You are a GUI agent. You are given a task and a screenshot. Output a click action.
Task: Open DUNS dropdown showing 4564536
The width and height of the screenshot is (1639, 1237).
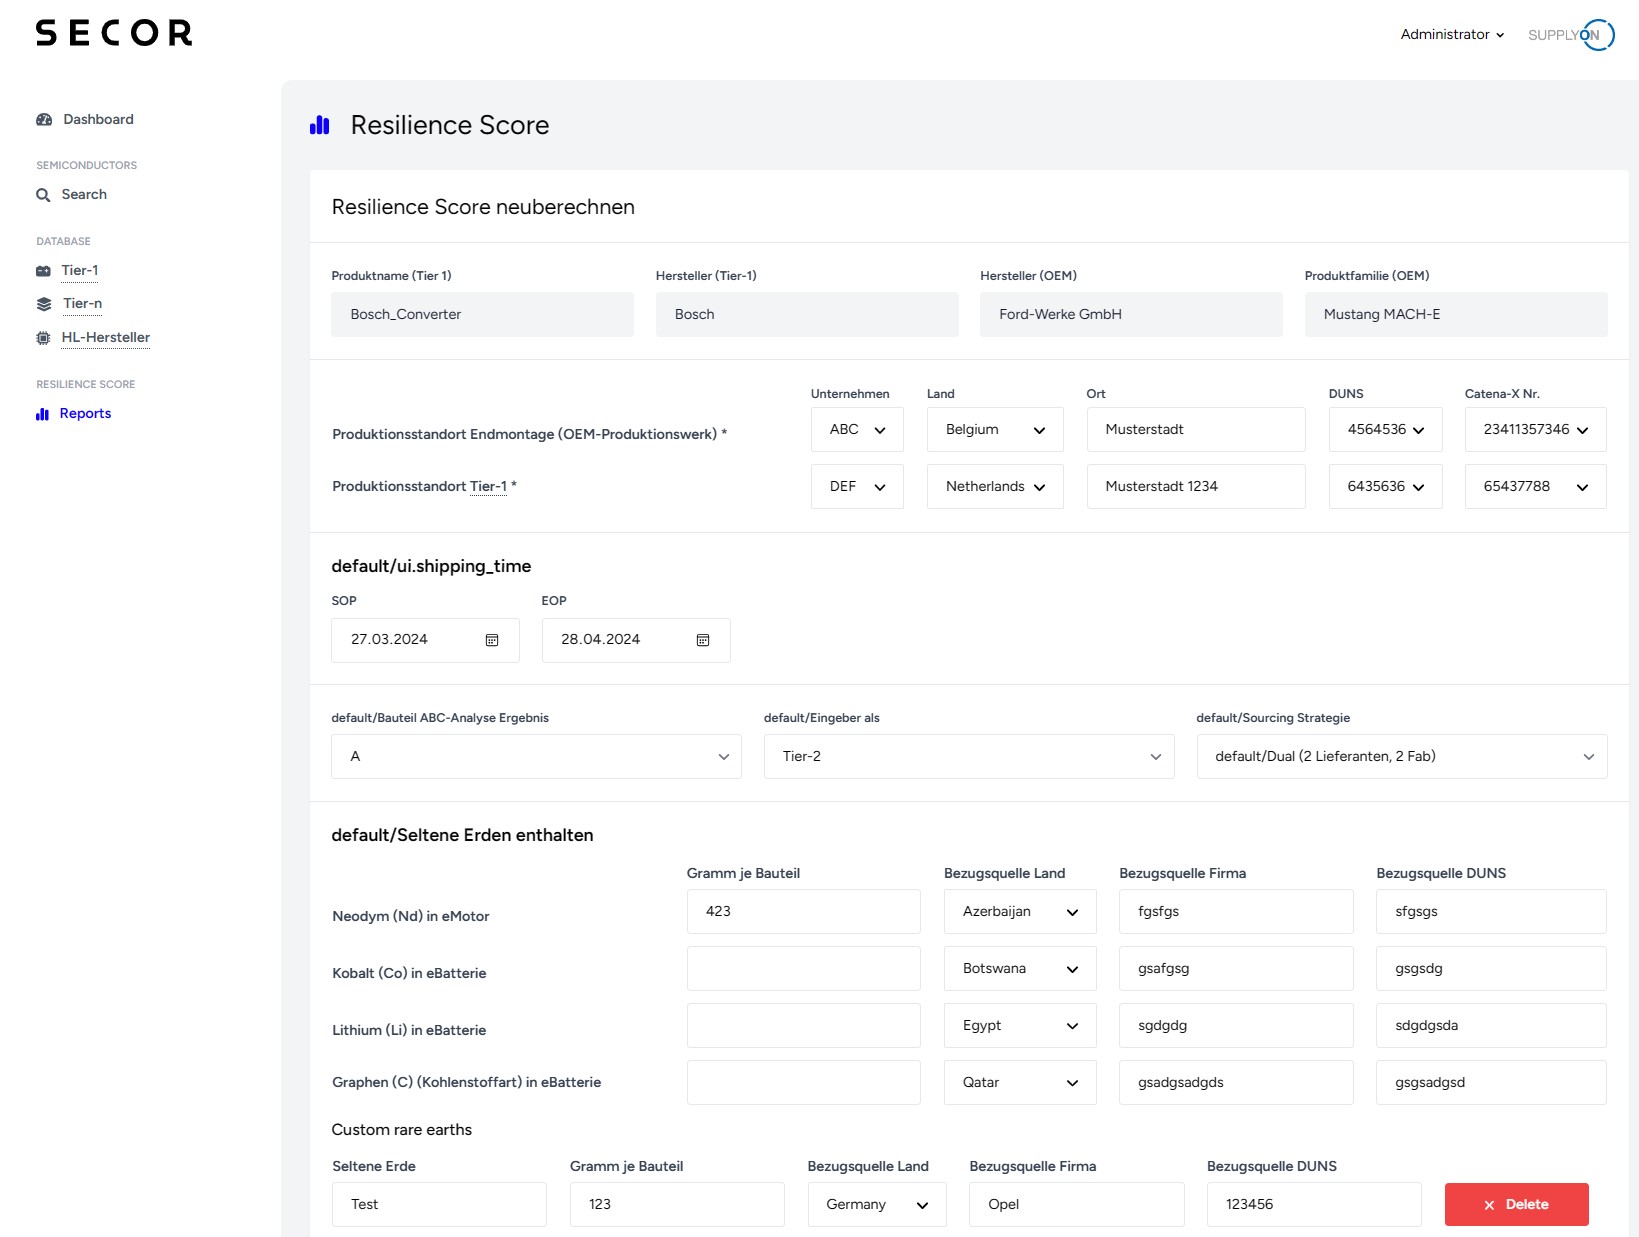[1386, 430]
